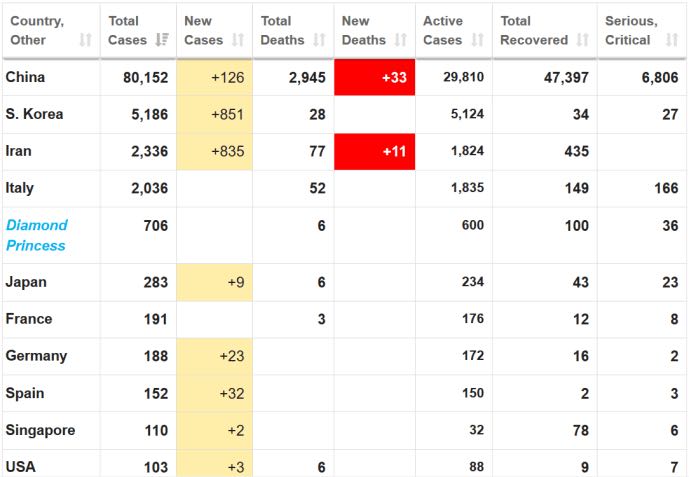This screenshot has height=477, width=689.
Task: Click Italy's total cases 2,036
Action: tap(149, 188)
